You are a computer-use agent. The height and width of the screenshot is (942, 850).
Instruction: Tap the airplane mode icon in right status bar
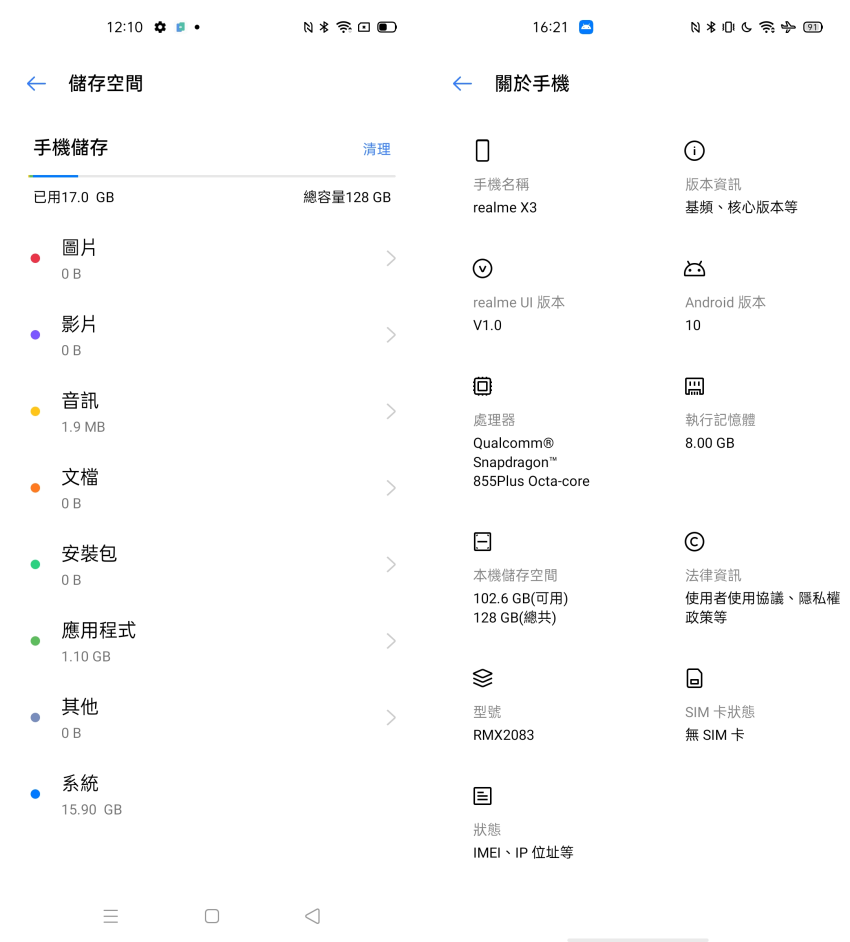[788, 27]
